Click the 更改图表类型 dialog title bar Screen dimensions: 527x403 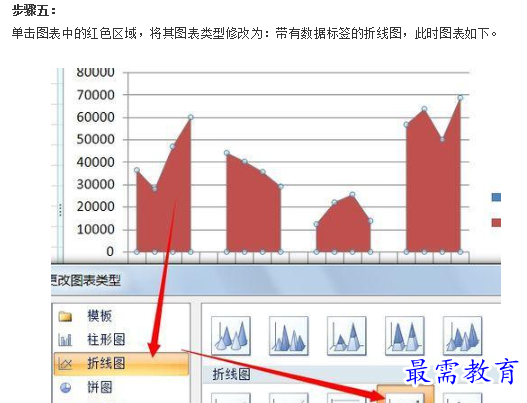point(276,280)
